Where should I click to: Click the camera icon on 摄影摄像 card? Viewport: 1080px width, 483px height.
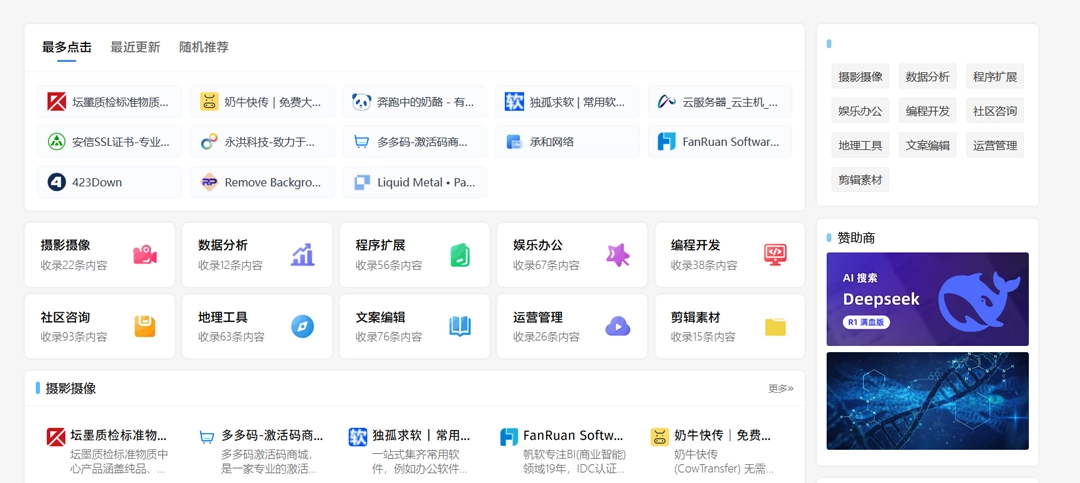(x=145, y=255)
